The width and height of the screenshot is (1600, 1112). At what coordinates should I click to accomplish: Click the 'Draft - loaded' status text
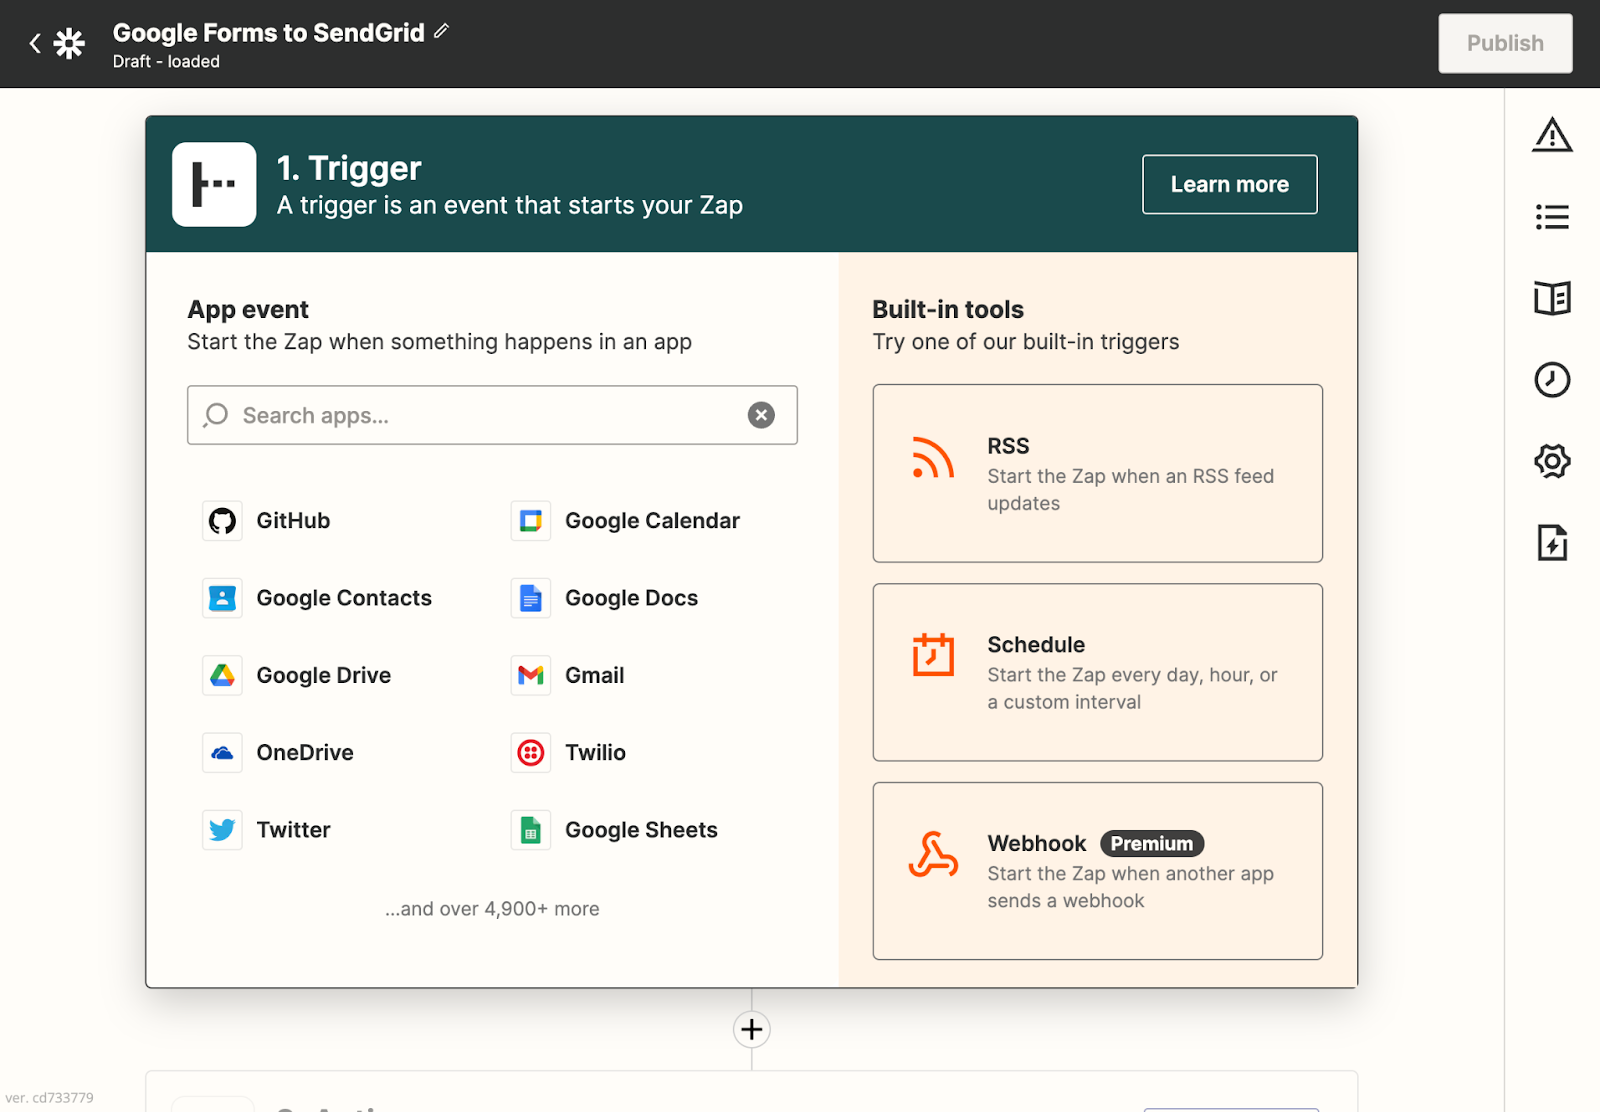[166, 62]
